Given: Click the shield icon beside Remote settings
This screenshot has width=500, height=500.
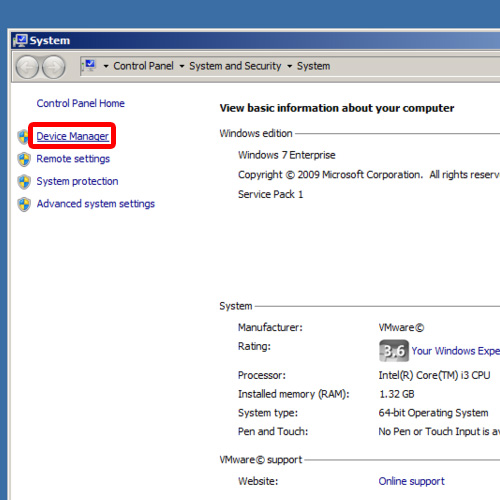Looking at the screenshot, I should point(24,159).
